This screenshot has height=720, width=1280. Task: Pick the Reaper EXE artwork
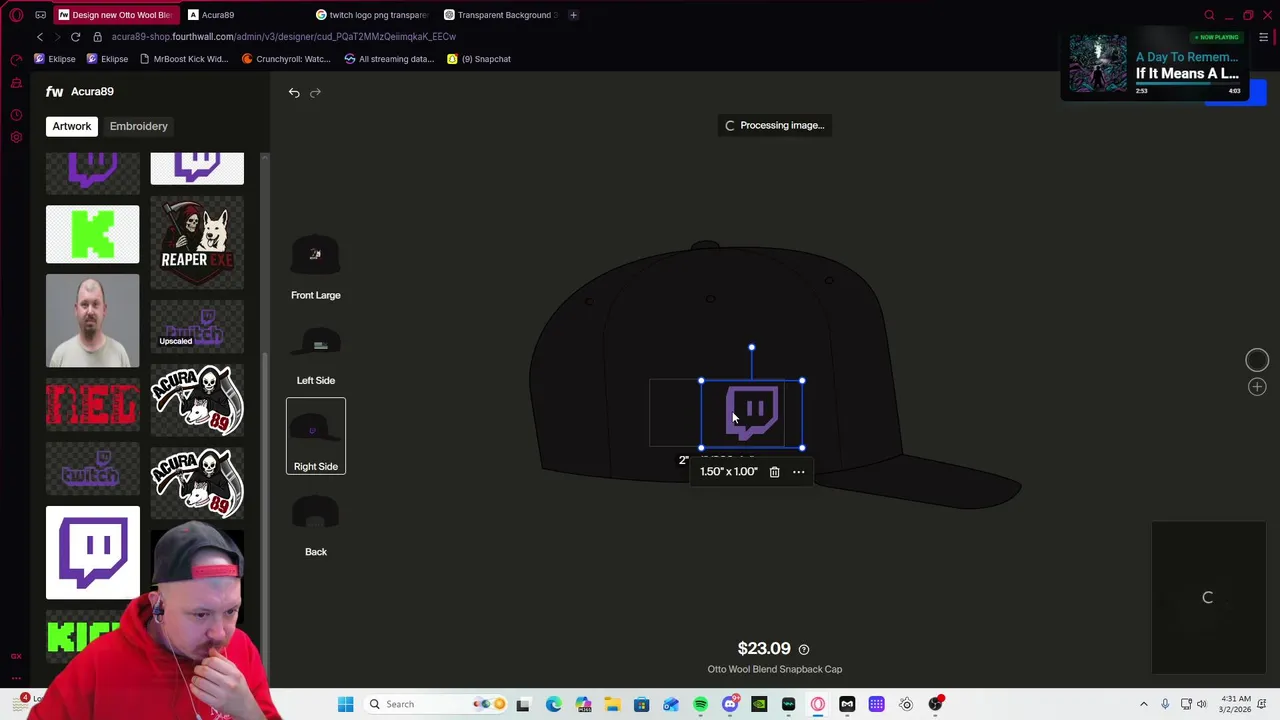[x=197, y=243]
